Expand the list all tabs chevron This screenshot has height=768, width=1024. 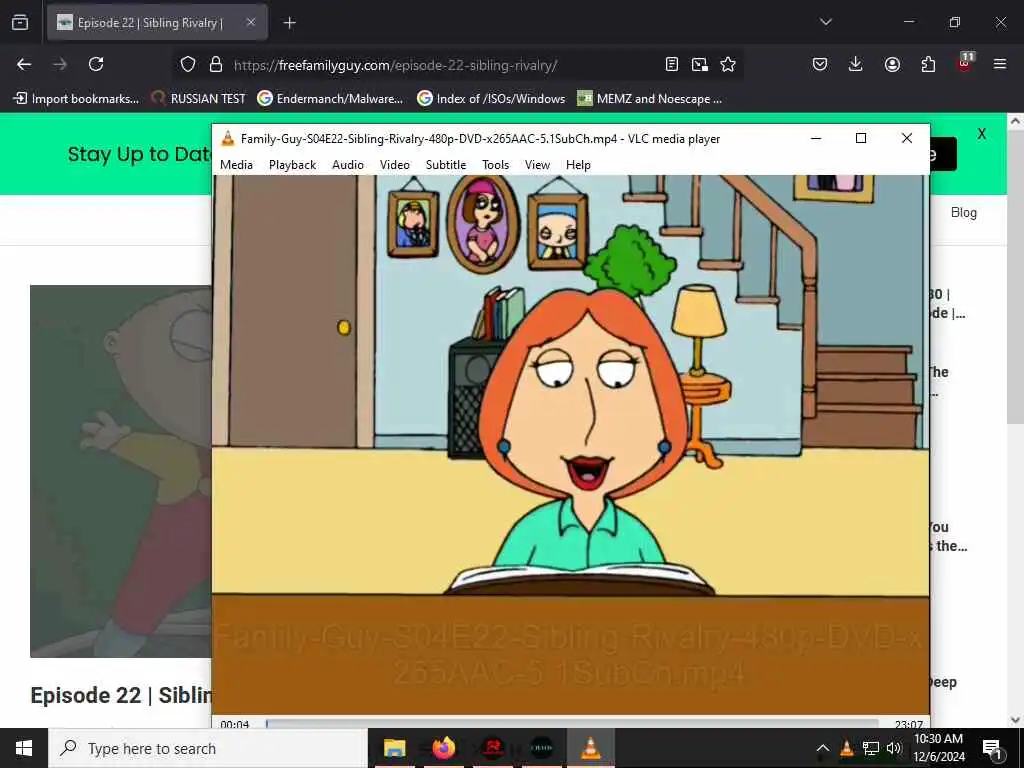coord(825,22)
